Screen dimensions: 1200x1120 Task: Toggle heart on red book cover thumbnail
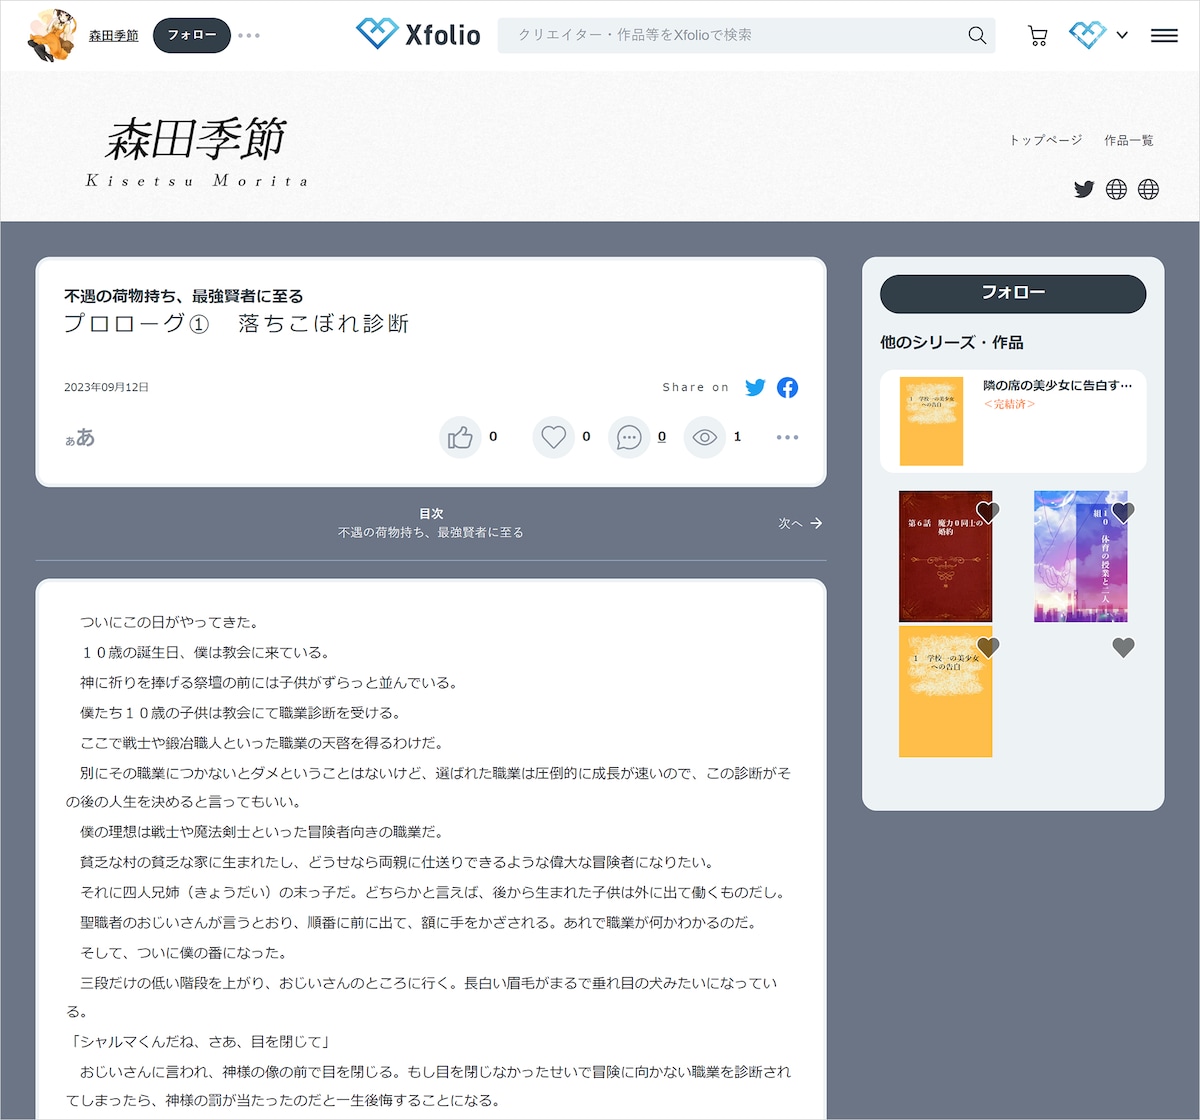[x=987, y=512]
